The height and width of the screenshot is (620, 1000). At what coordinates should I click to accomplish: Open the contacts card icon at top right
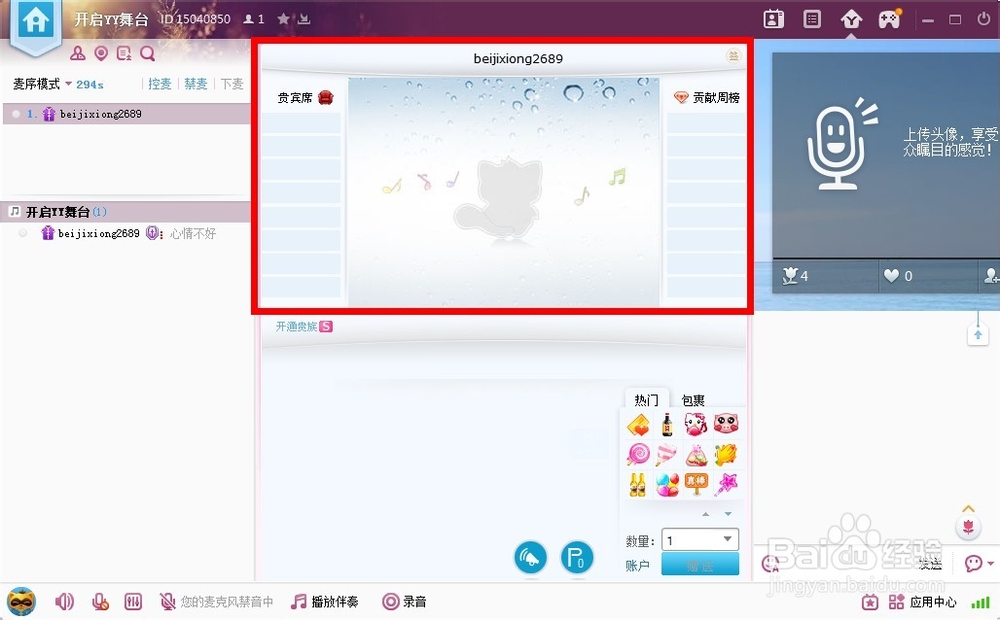tap(773, 19)
